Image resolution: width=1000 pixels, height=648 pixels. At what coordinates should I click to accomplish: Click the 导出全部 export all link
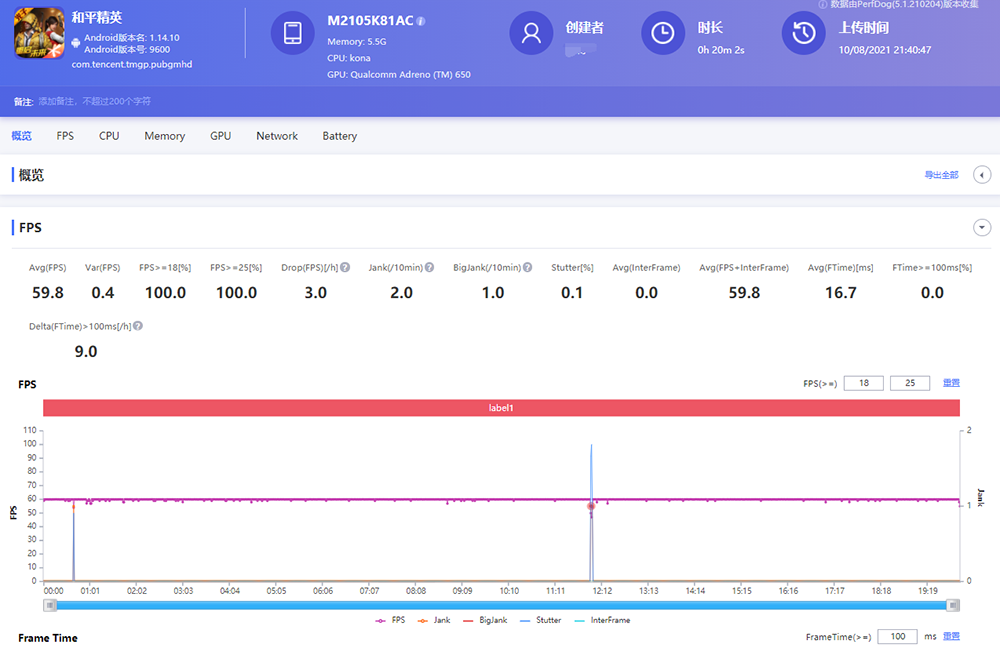(x=941, y=175)
